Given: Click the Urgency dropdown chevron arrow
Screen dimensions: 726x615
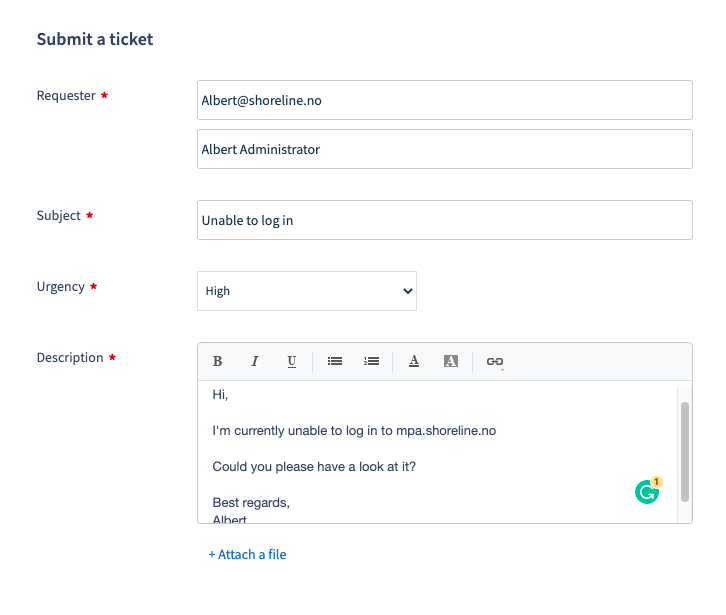Looking at the screenshot, I should click(407, 291).
